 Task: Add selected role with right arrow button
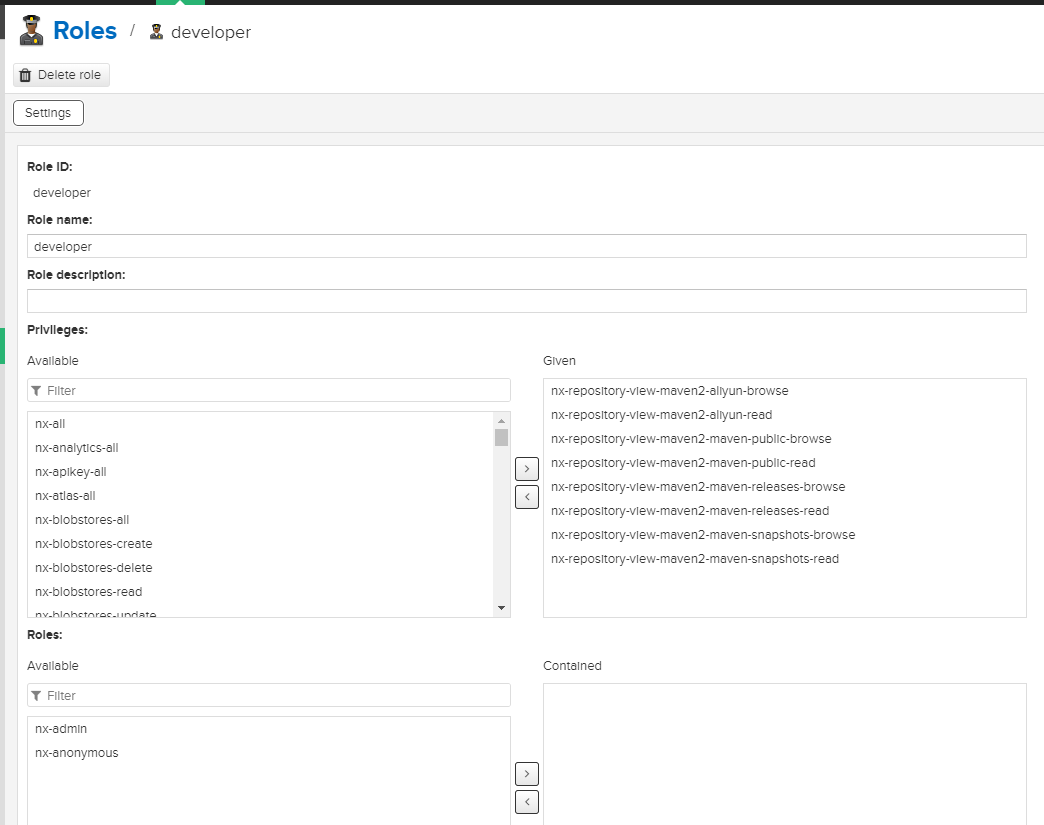click(526, 773)
